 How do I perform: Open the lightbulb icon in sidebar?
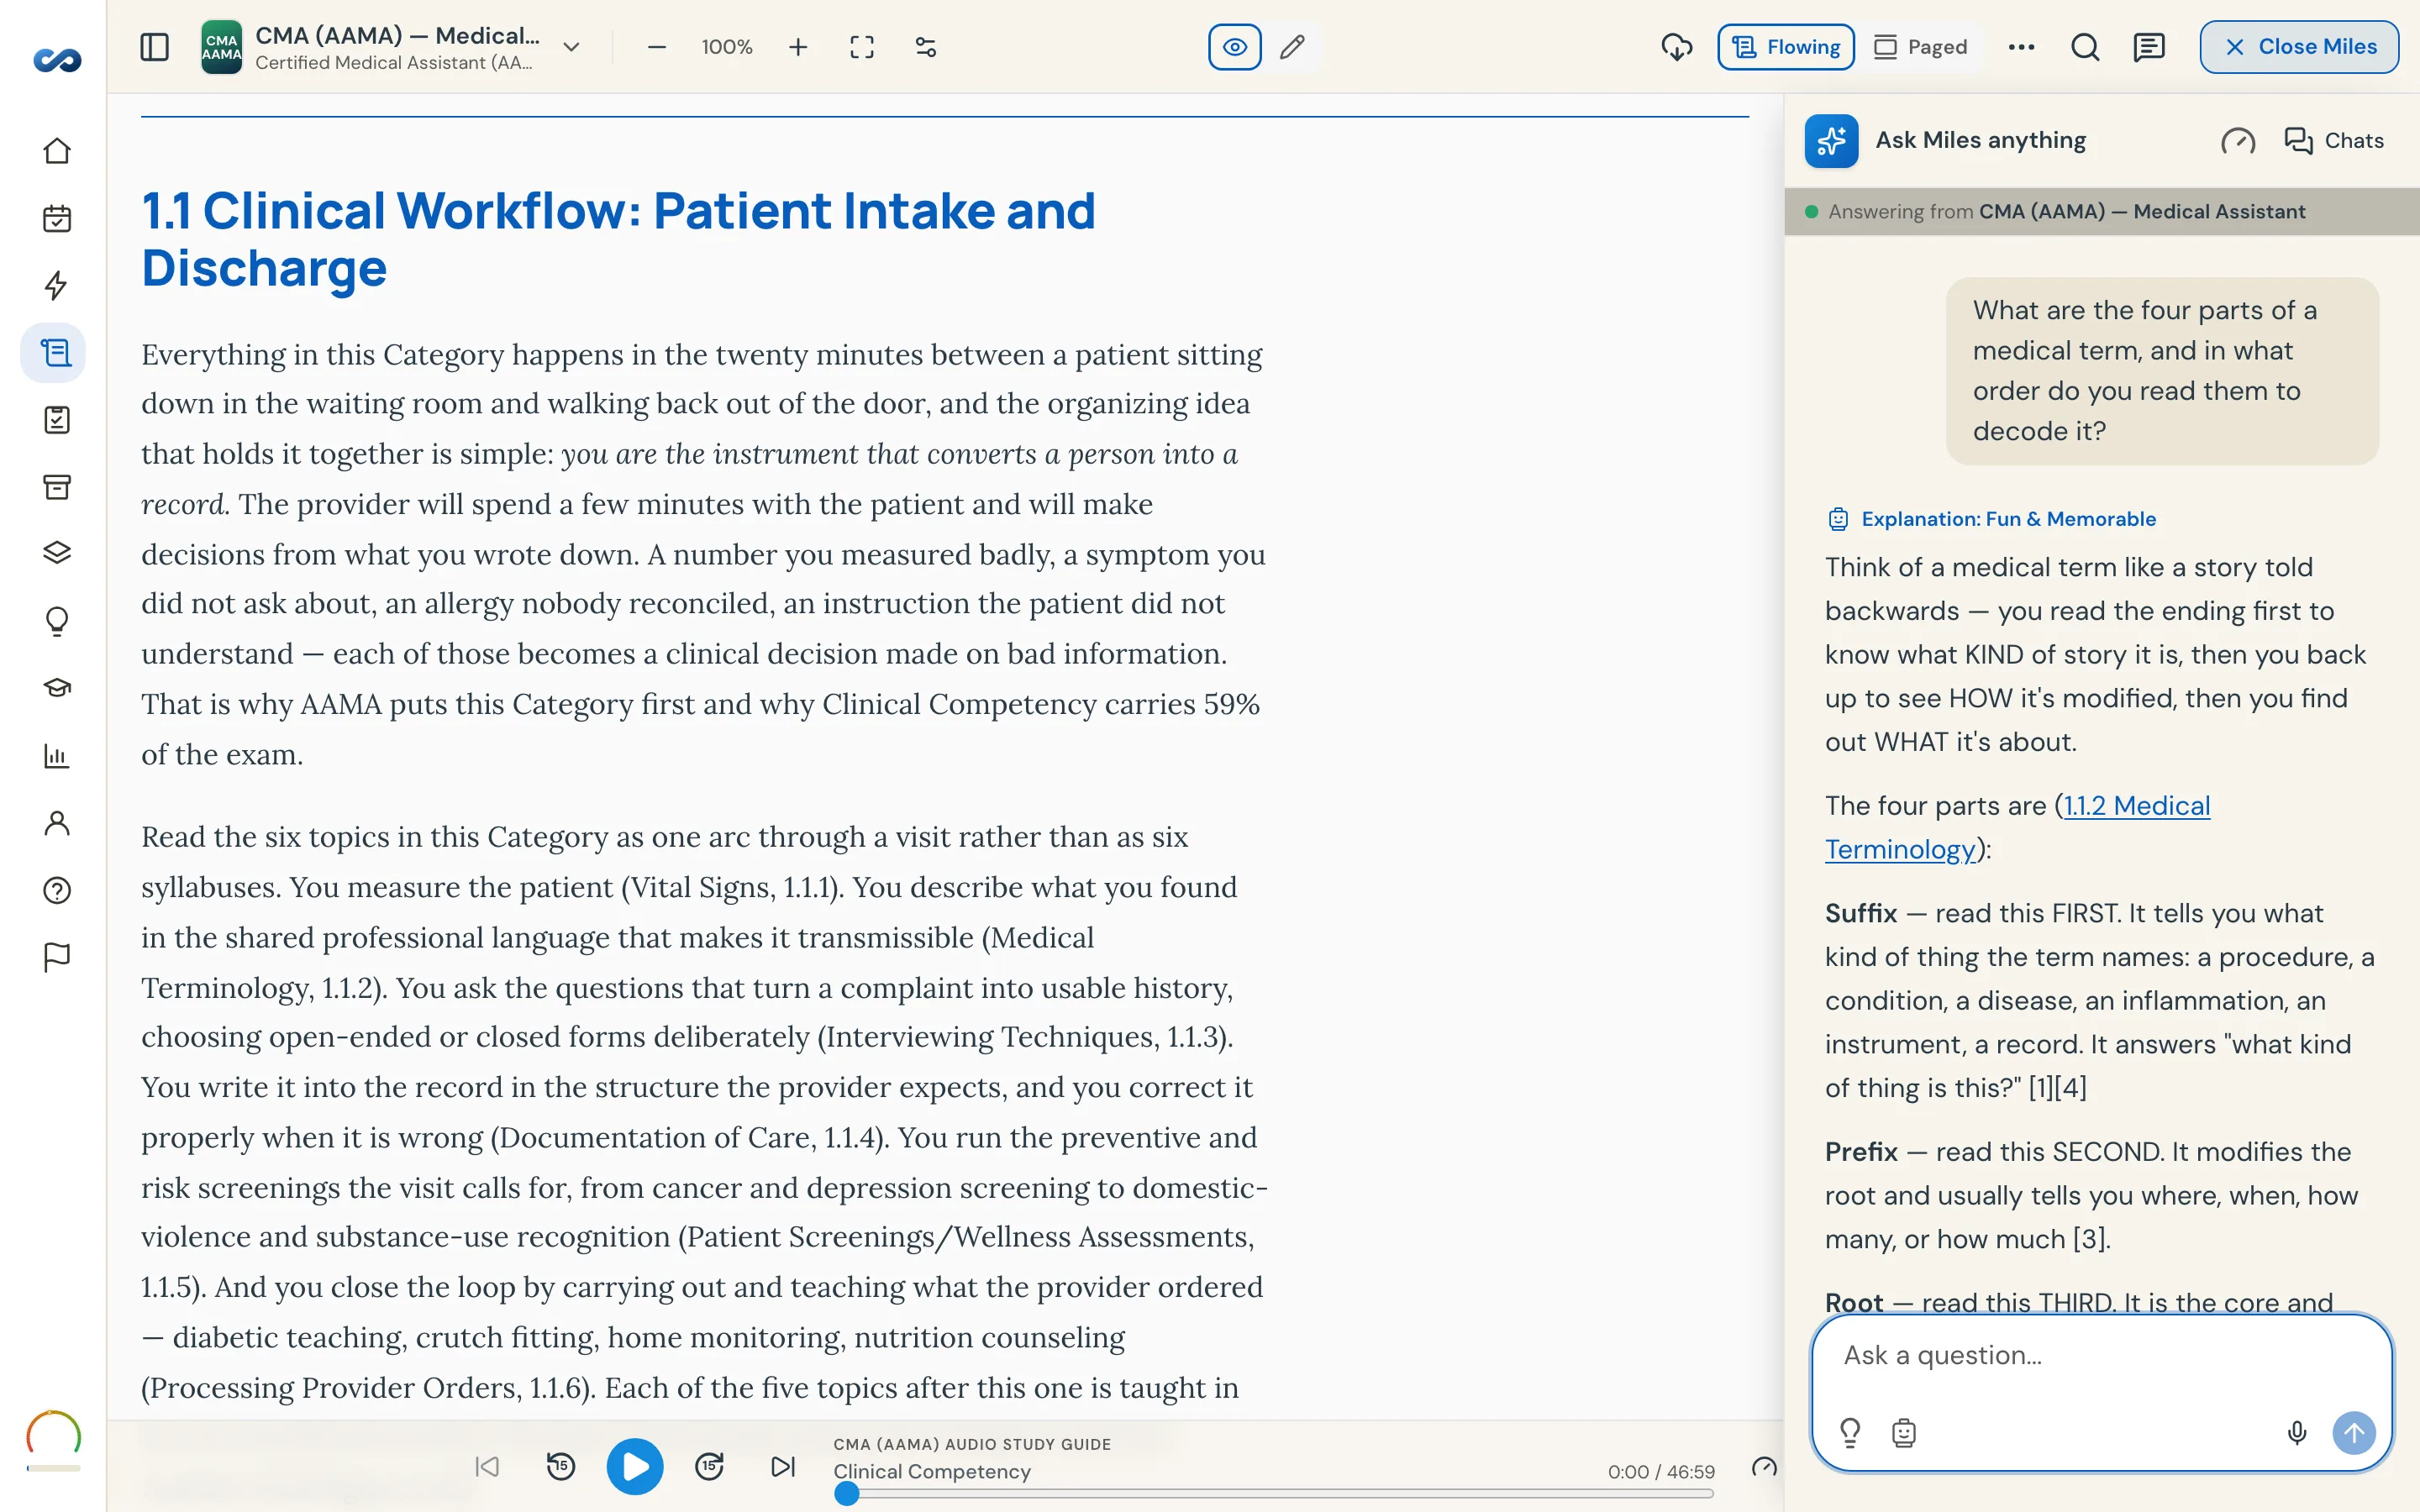click(x=57, y=621)
